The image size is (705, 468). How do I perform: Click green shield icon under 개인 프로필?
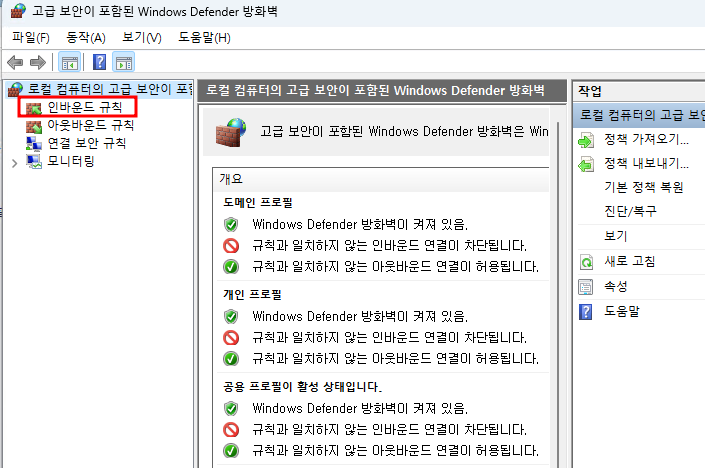(x=231, y=316)
